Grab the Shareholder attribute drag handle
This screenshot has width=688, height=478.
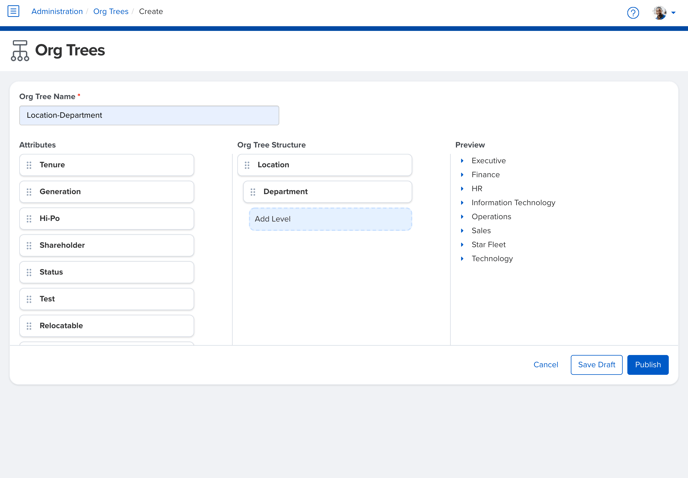[29, 245]
